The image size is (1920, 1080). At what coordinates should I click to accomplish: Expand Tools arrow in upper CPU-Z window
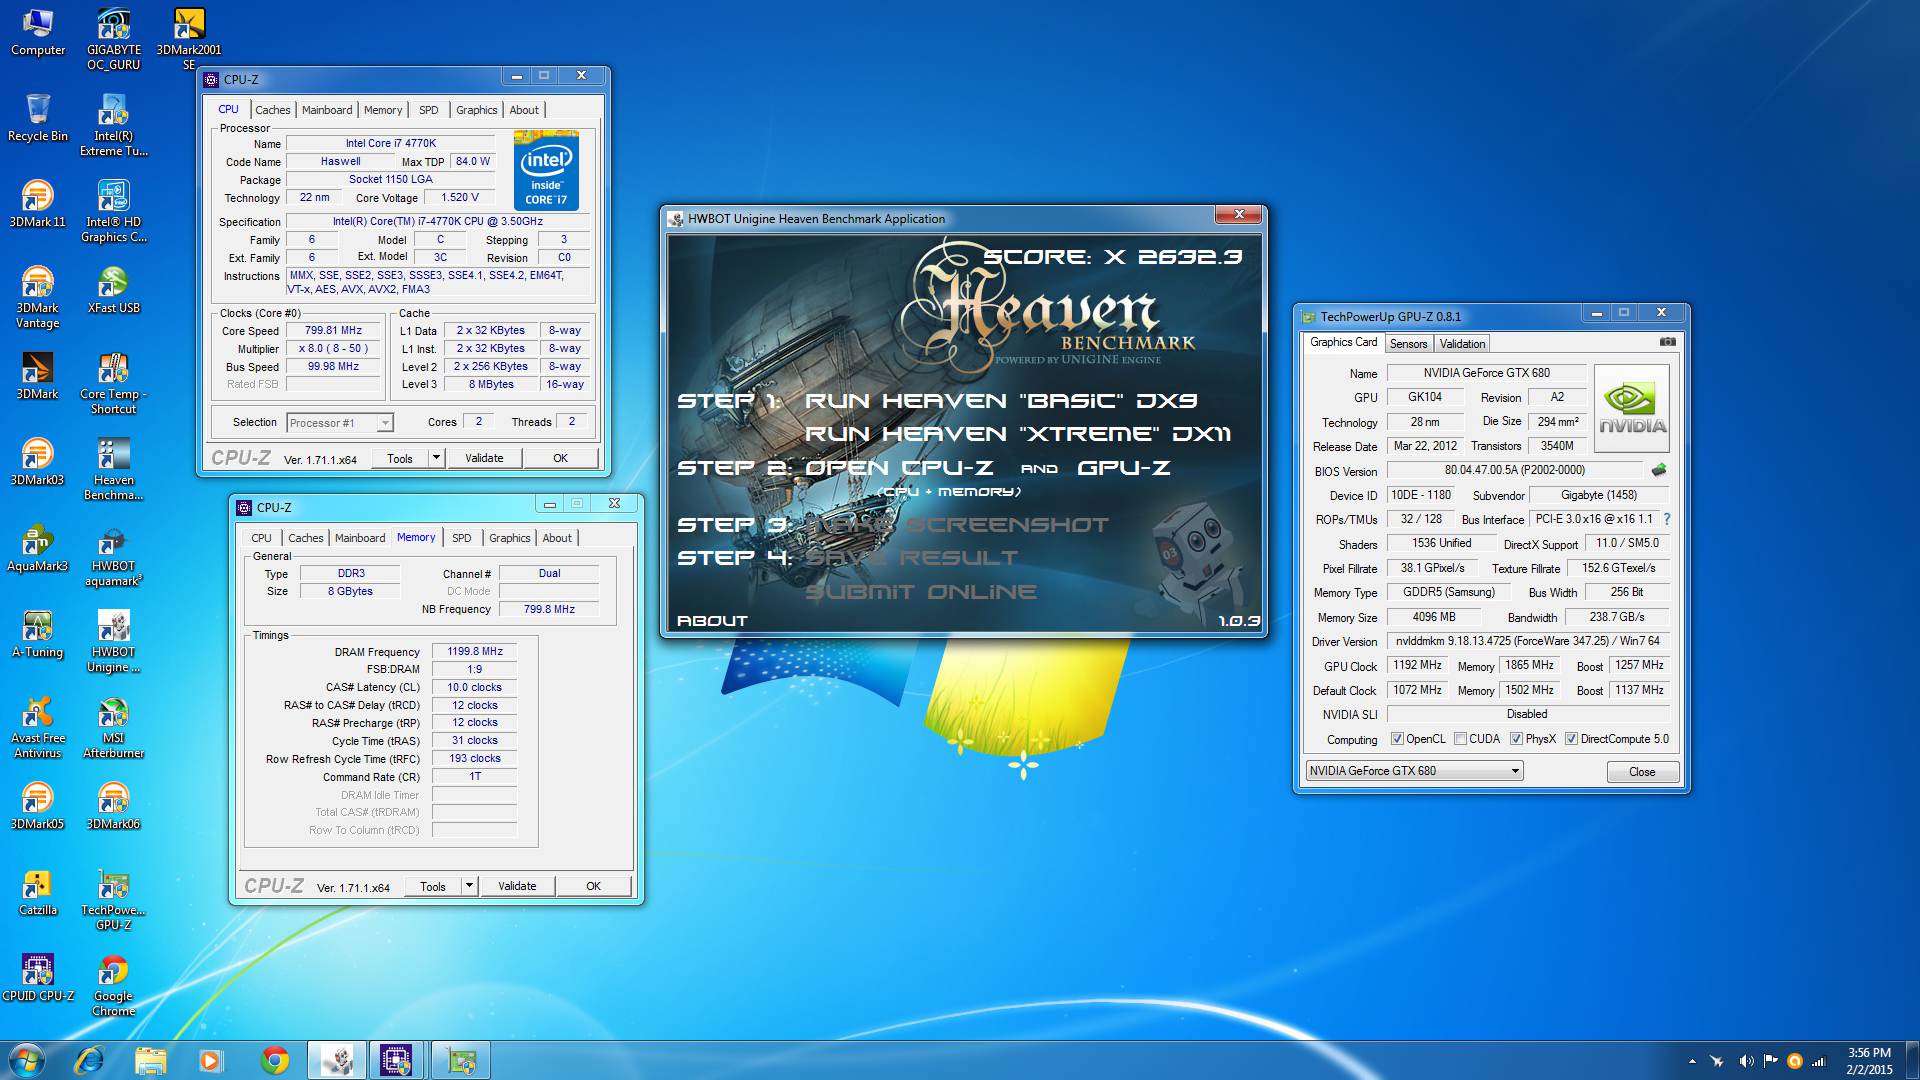point(436,458)
